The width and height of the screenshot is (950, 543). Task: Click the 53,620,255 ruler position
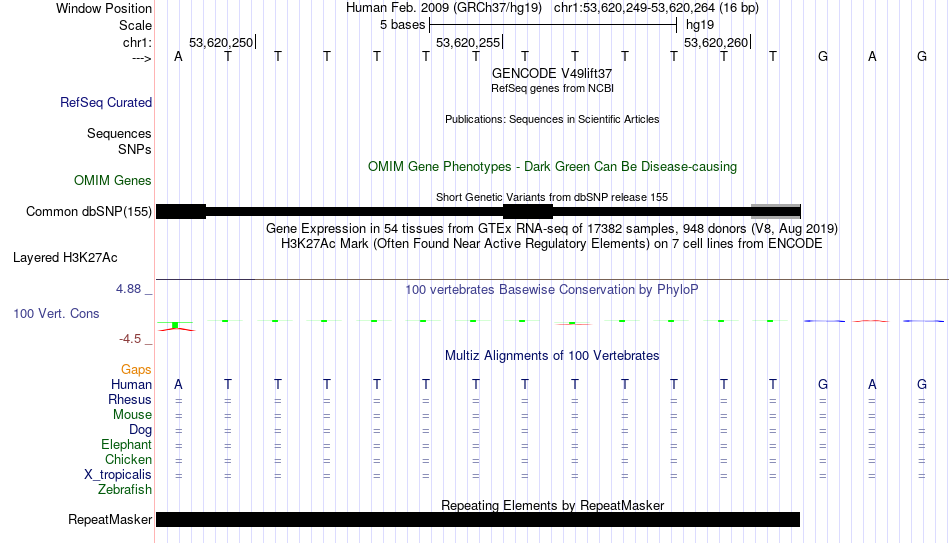point(468,42)
